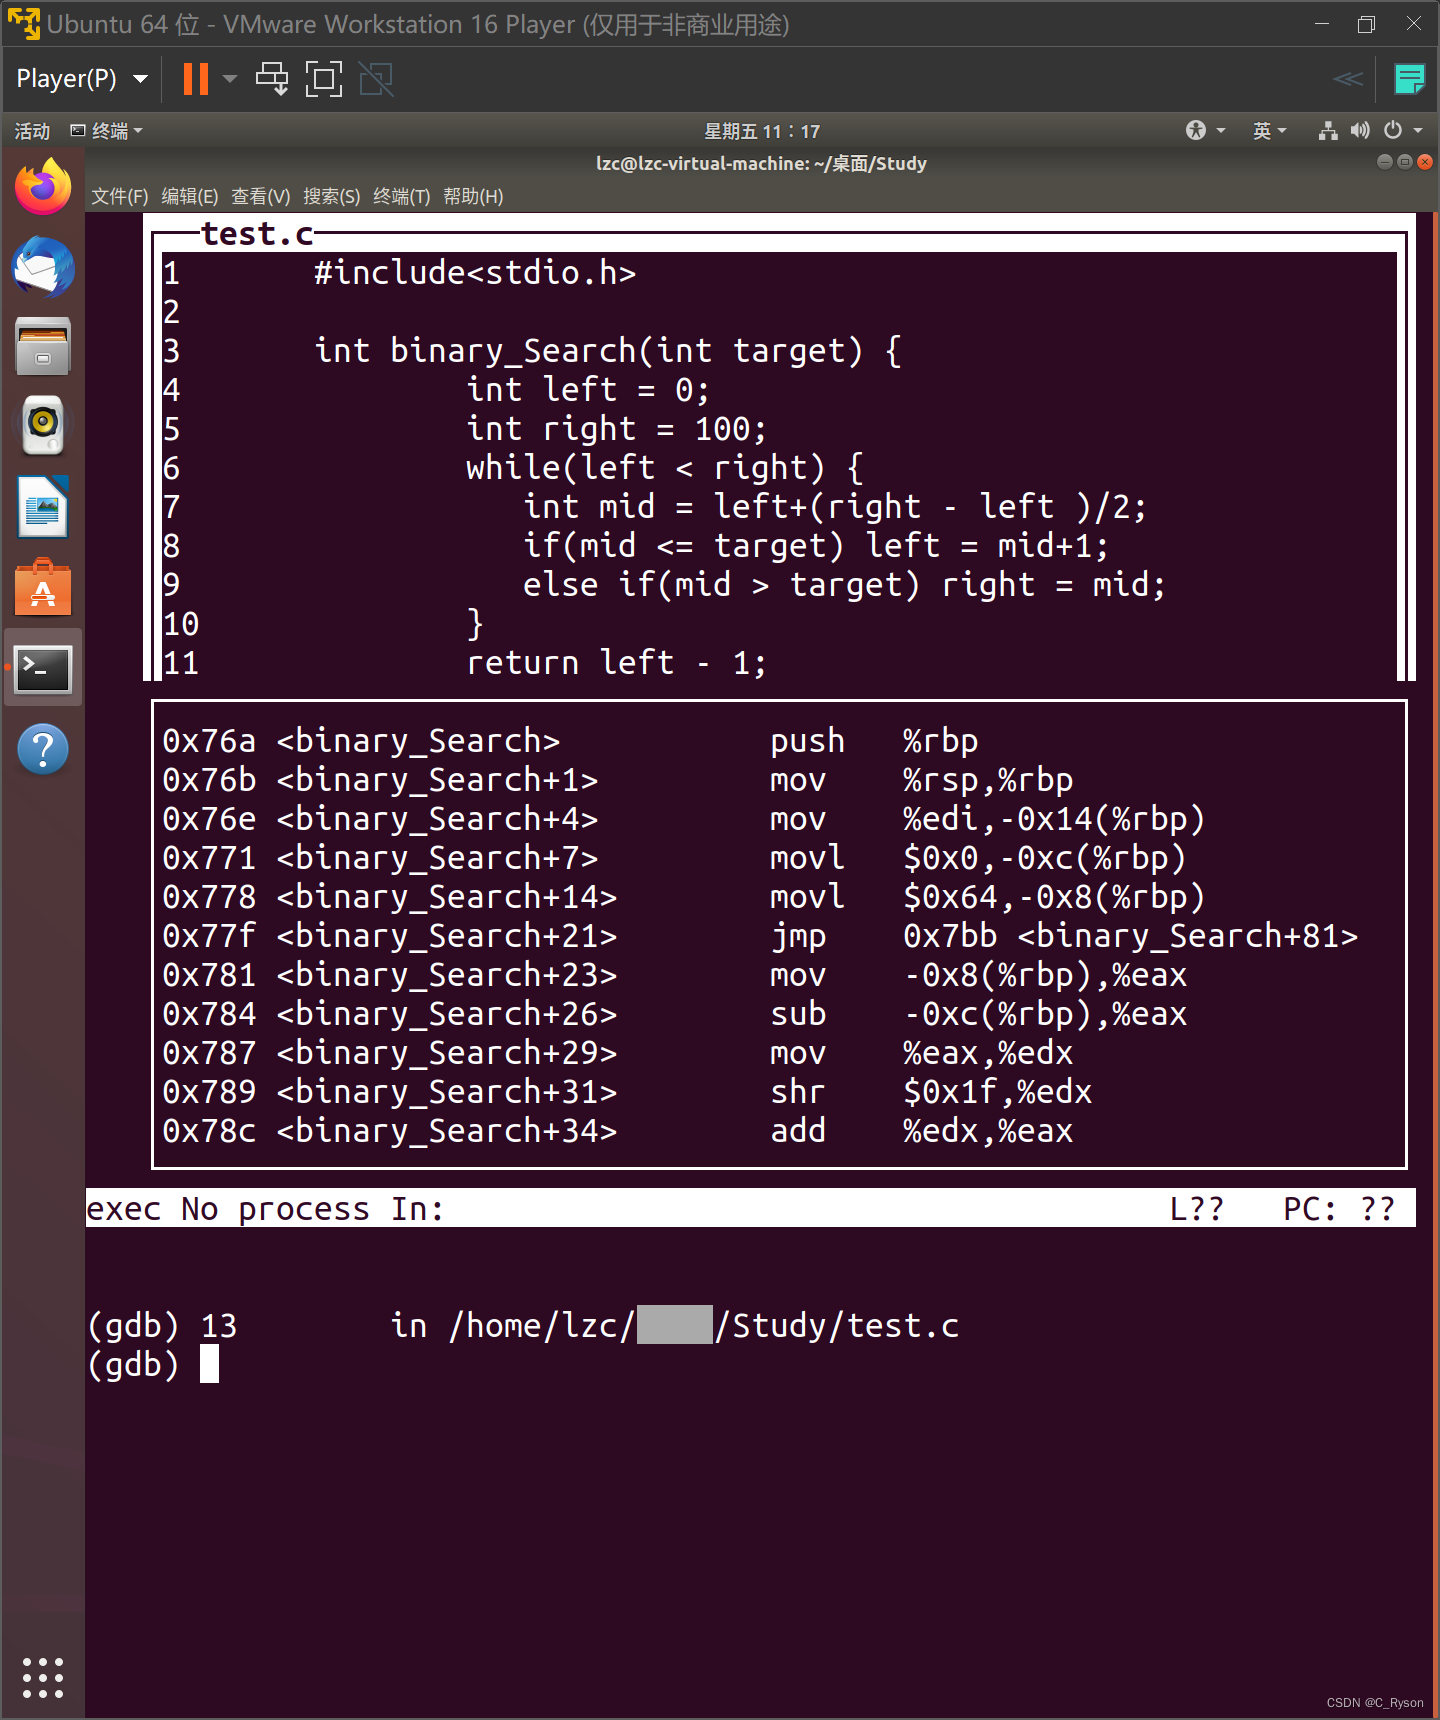Open 编辑(E) menu in terminal
Viewport: 1440px width, 1720px height.
[x=190, y=197]
